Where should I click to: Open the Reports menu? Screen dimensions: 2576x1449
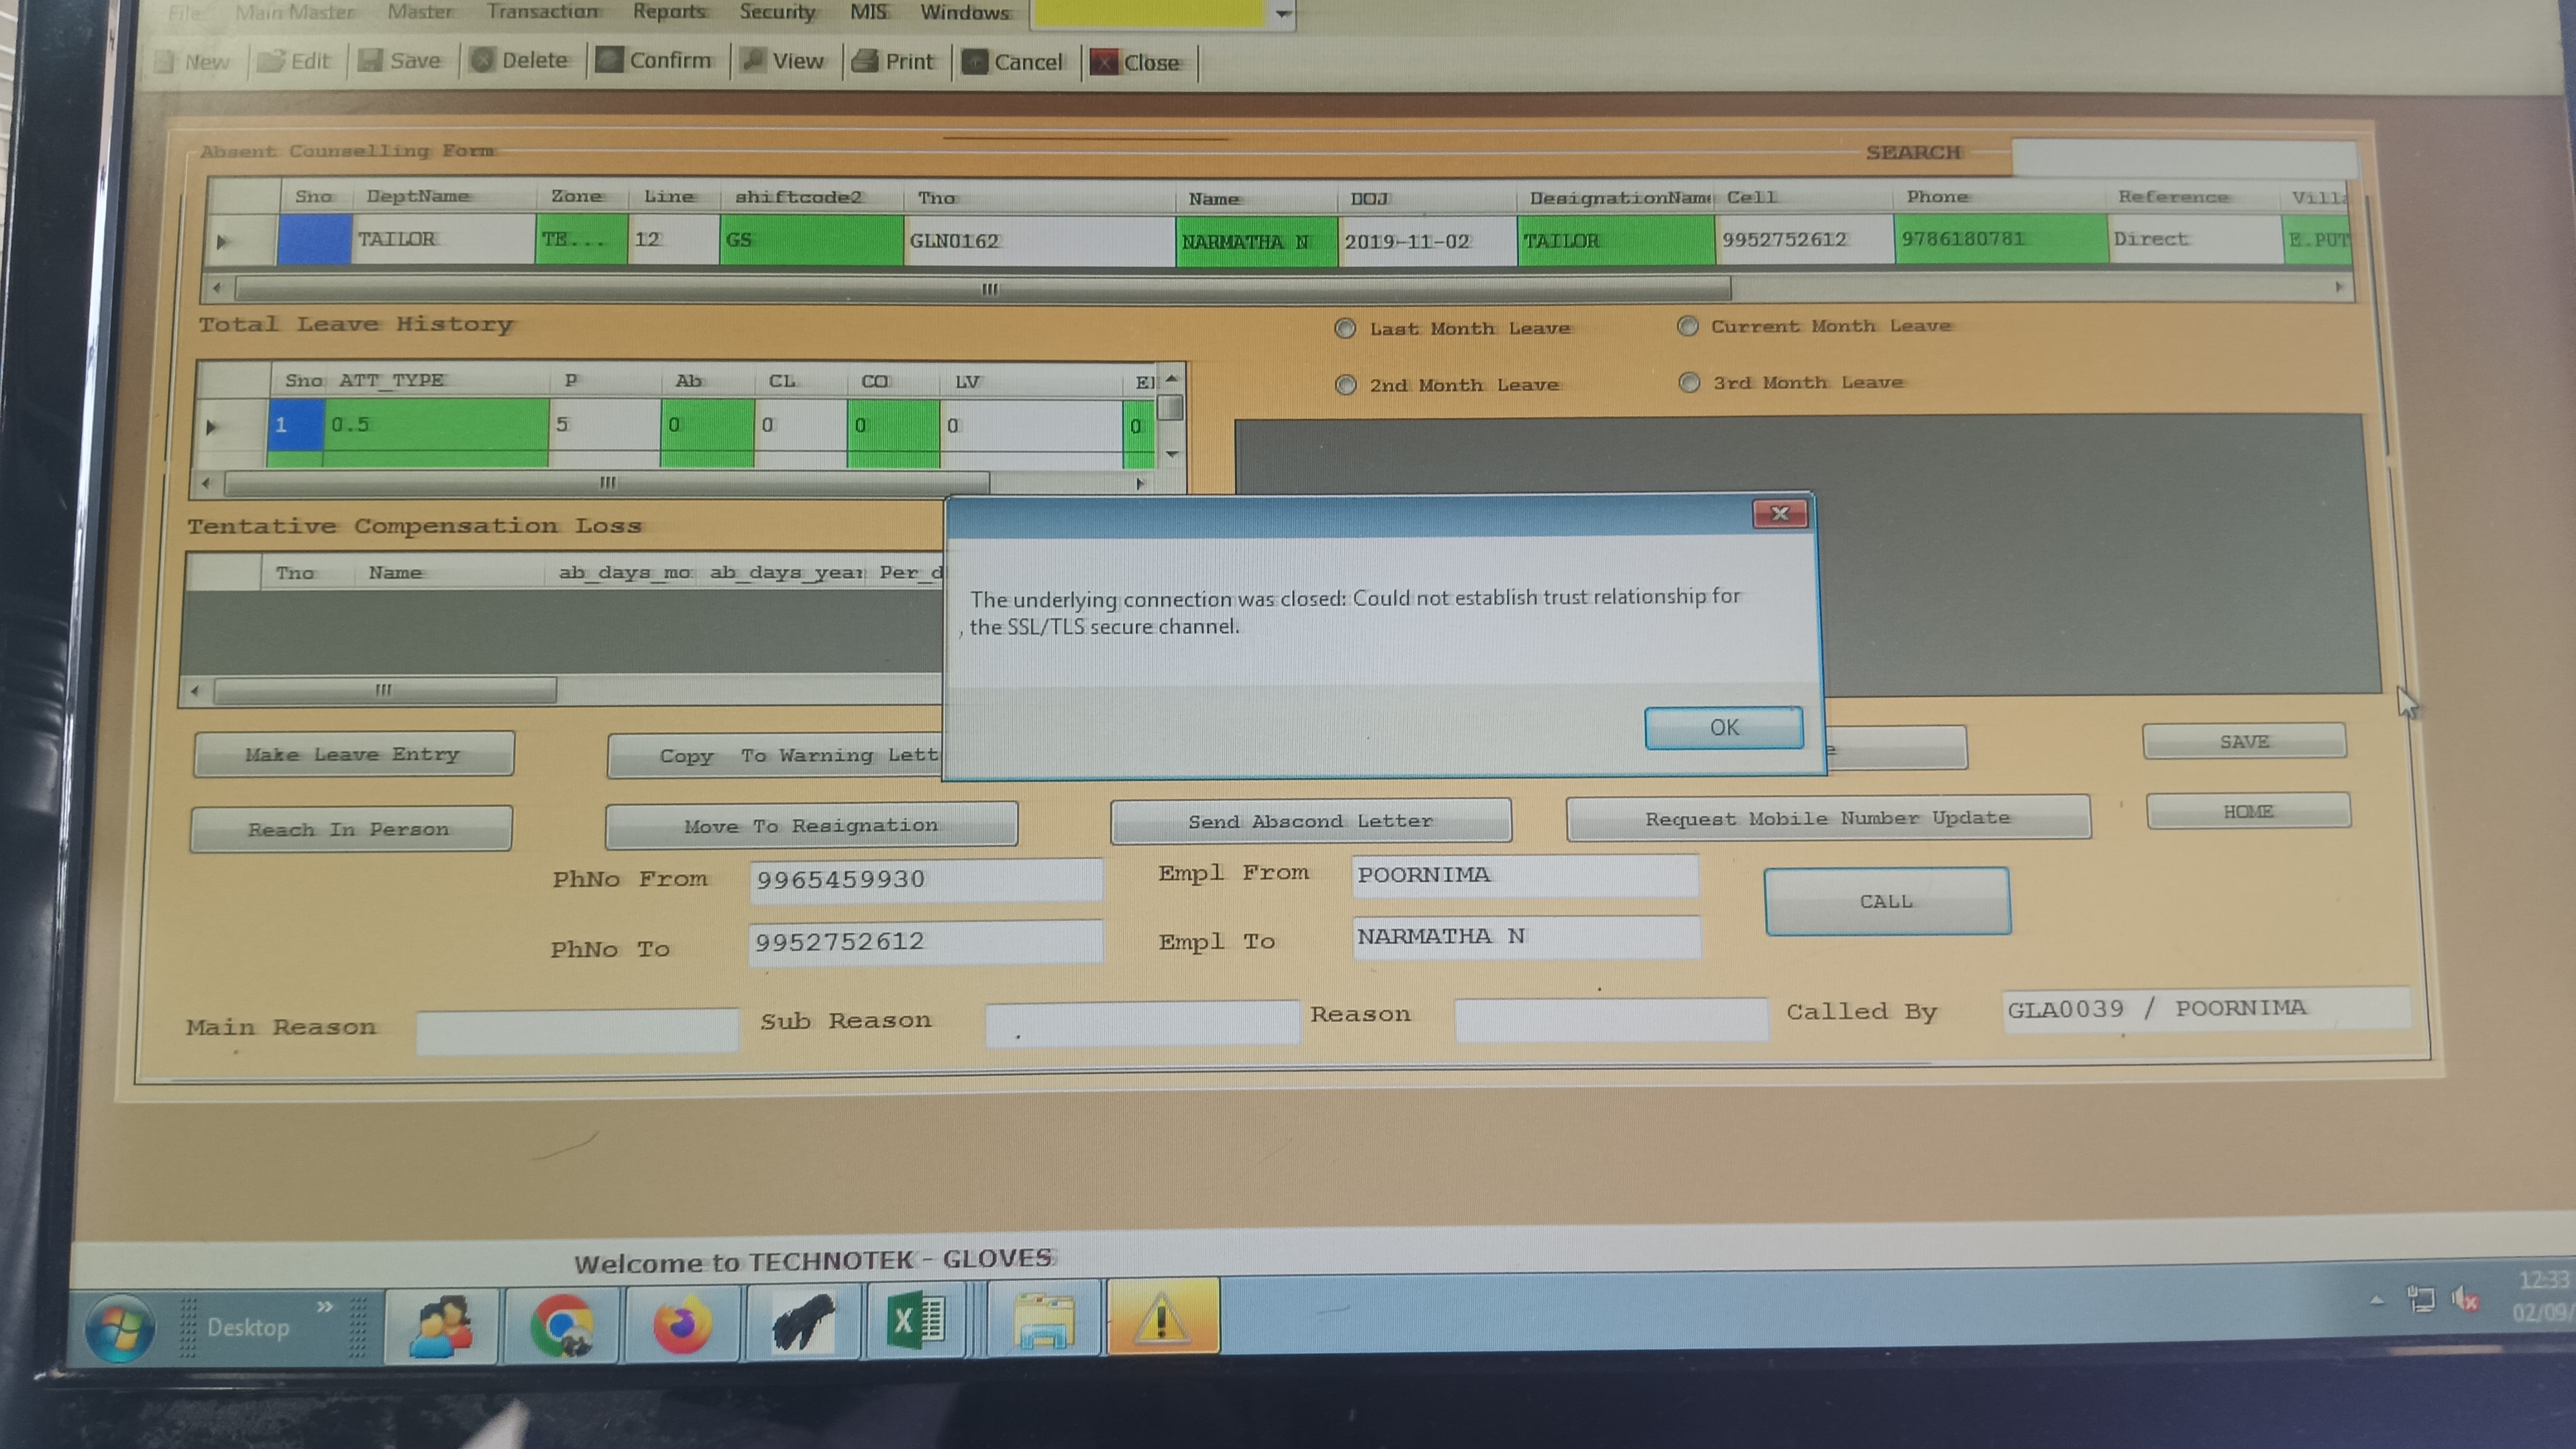pos(669,12)
